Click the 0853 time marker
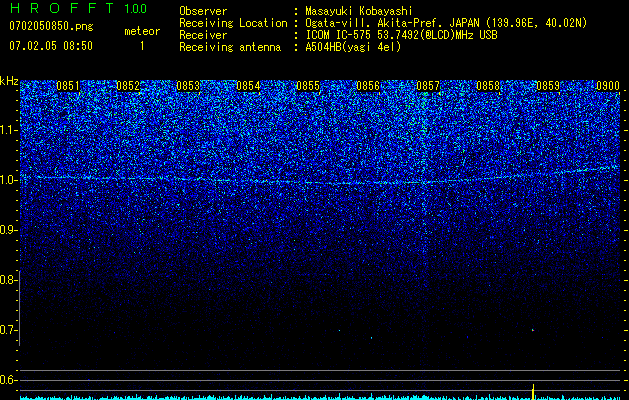The width and height of the screenshot is (629, 400). coord(188,86)
